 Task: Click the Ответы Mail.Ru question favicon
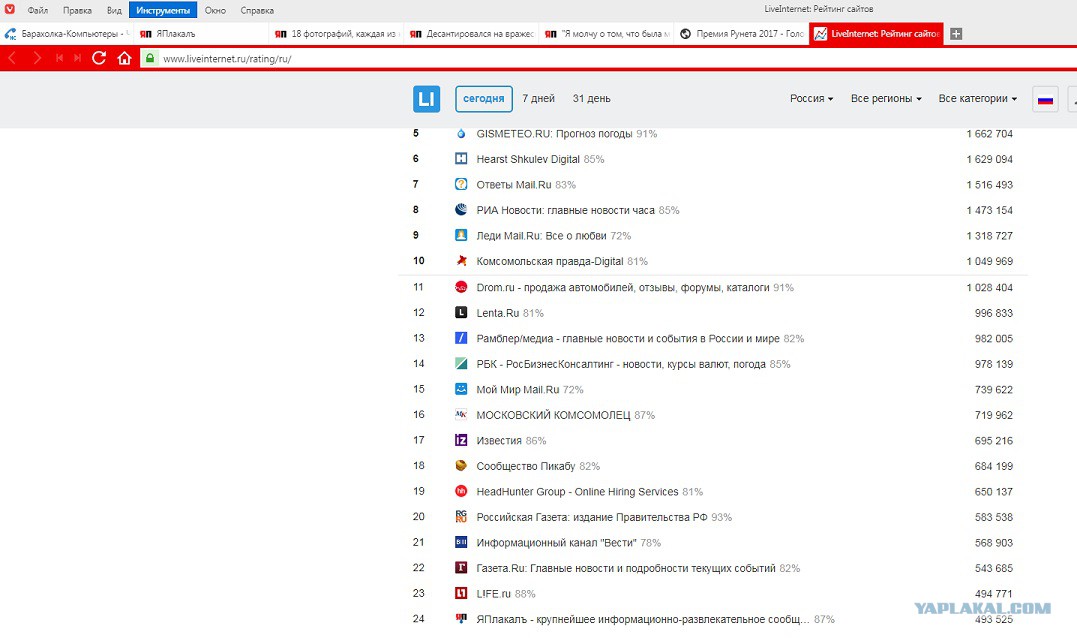pos(461,184)
